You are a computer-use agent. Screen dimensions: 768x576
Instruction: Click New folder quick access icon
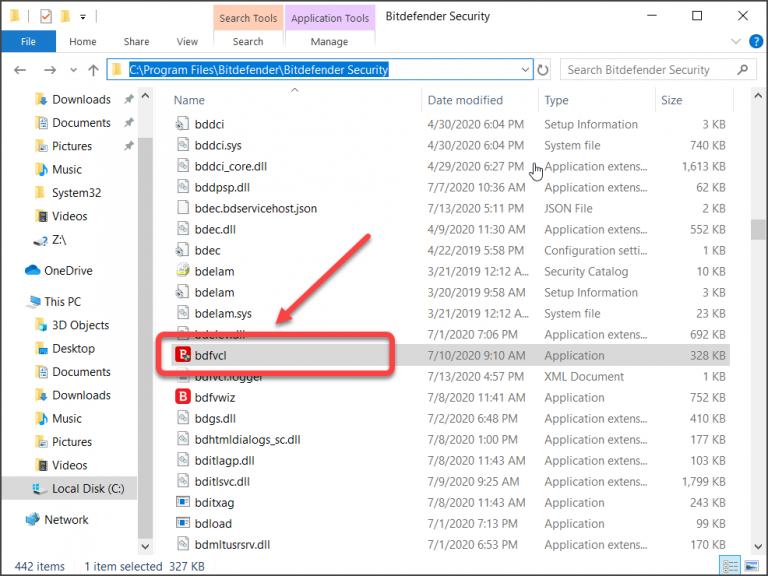coord(65,17)
